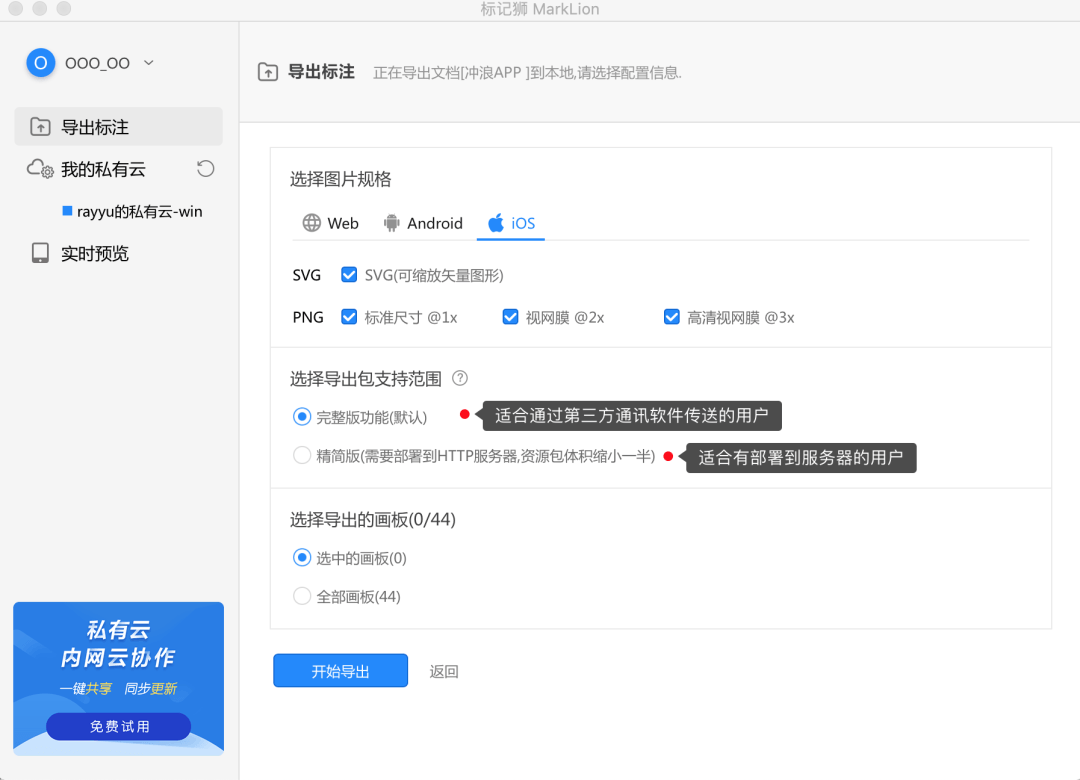Choose 选中的画板(0) radio option
Viewport: 1080px width, 780px height.
302,557
